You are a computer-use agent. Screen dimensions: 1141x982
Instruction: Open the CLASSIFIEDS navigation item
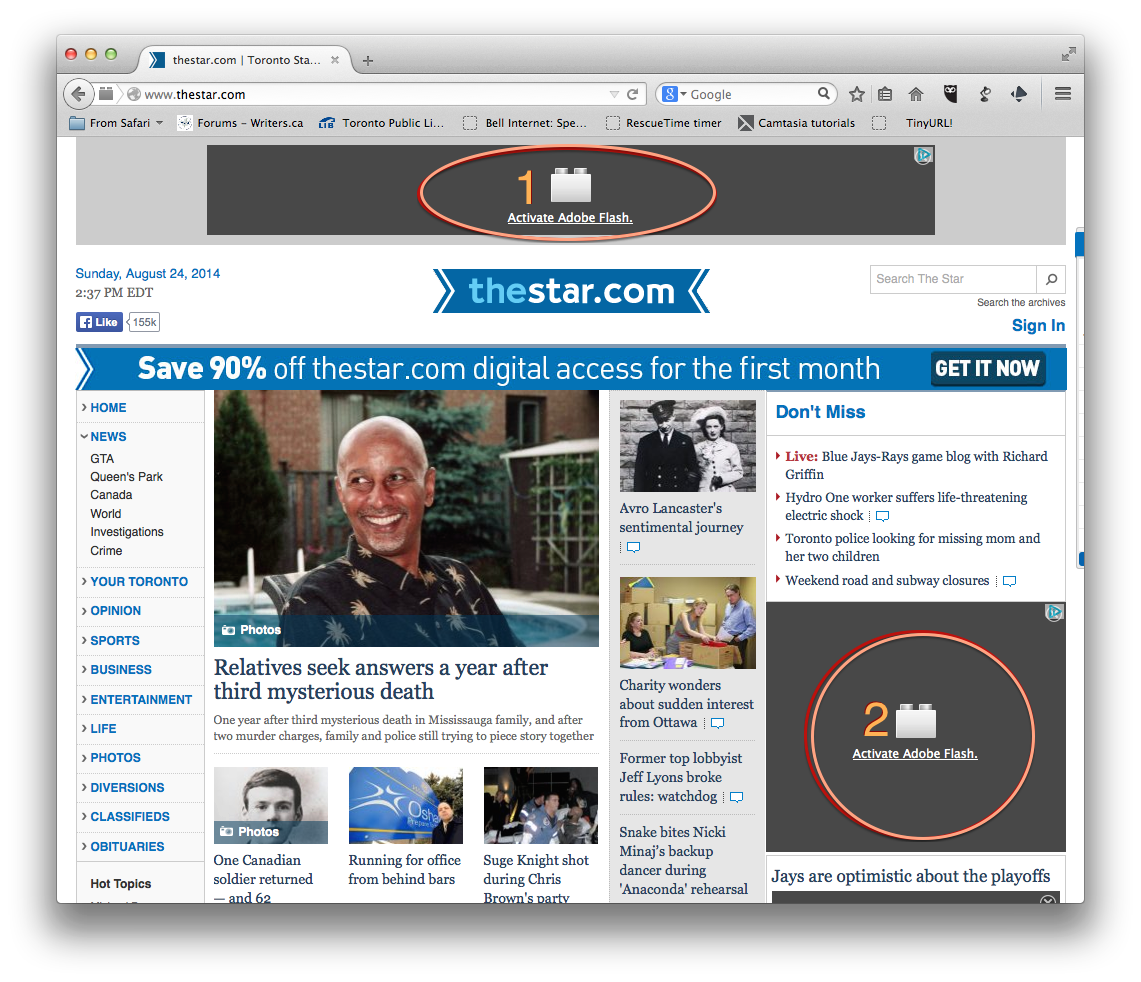click(130, 817)
